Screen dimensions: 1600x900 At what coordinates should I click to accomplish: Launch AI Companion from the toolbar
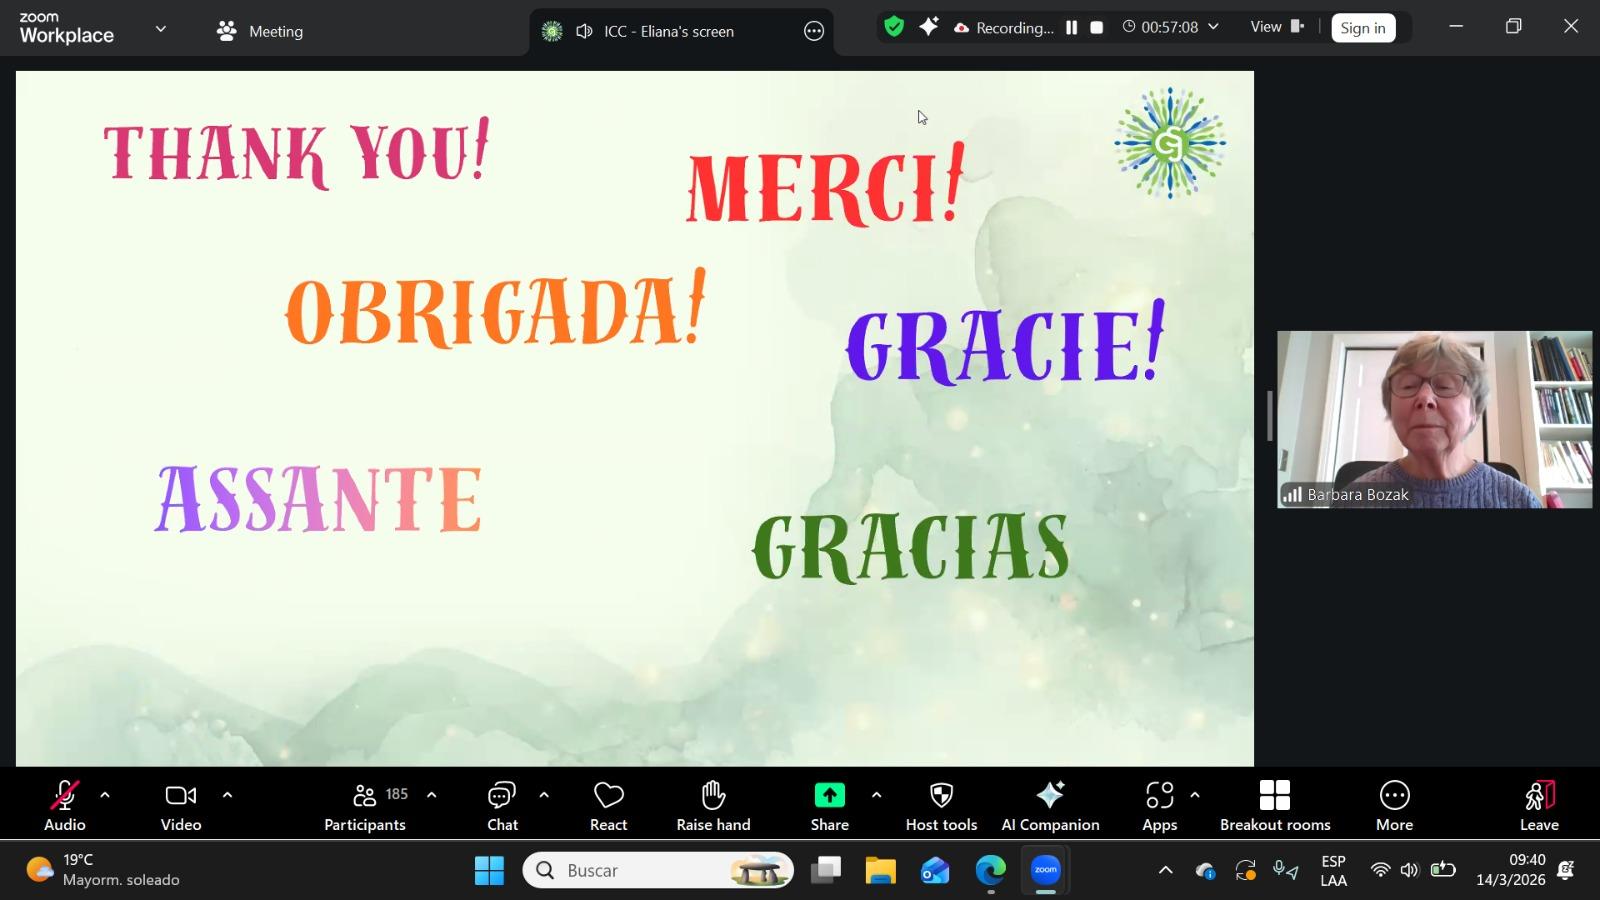tap(1050, 805)
